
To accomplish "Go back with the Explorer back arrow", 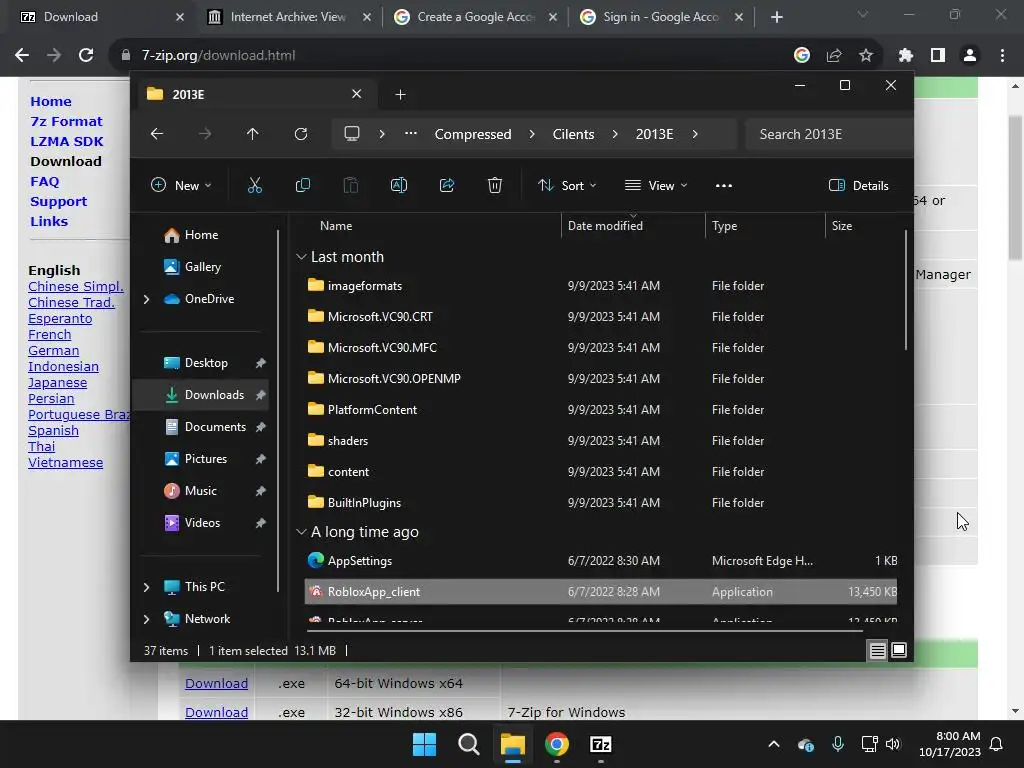I will point(157,134).
